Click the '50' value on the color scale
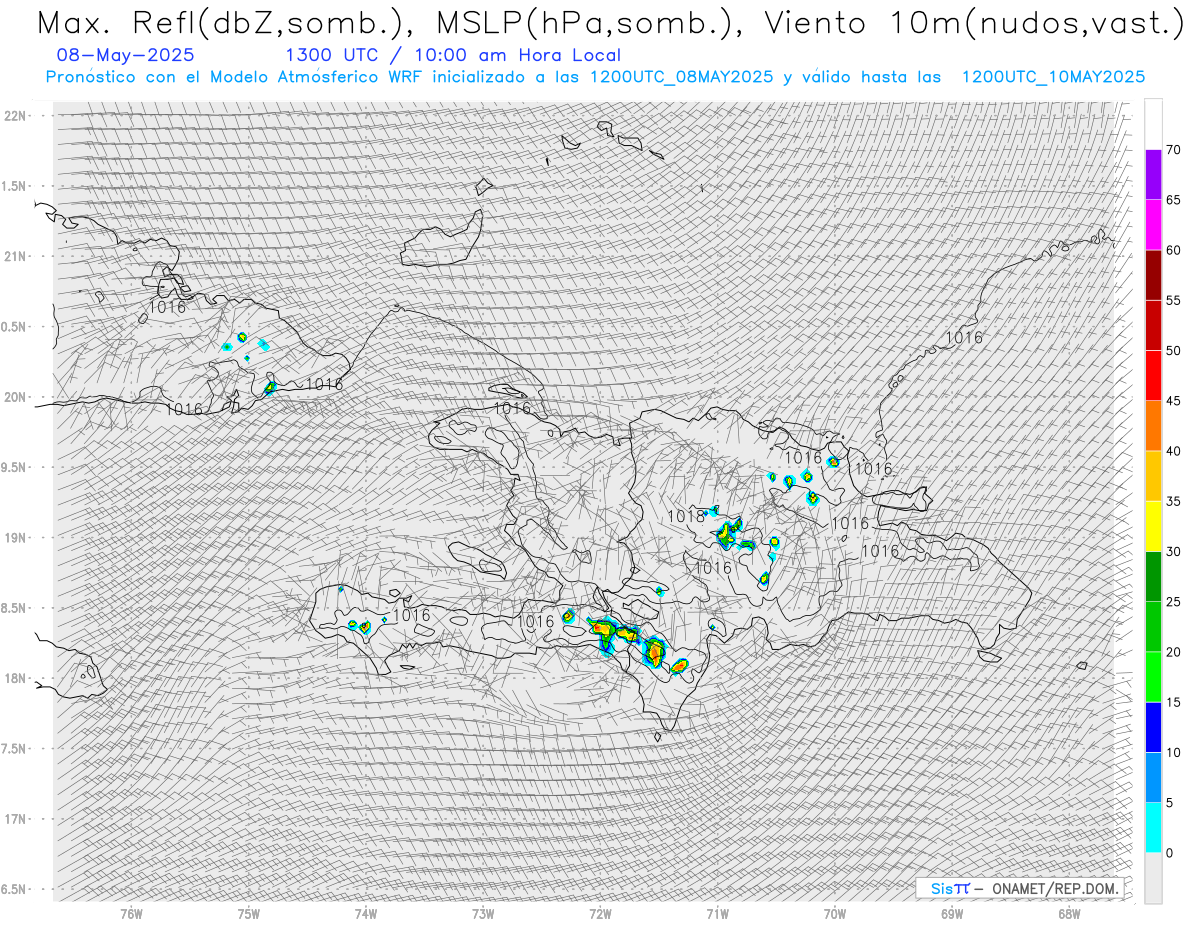The width and height of the screenshot is (1200, 927). click(1173, 351)
